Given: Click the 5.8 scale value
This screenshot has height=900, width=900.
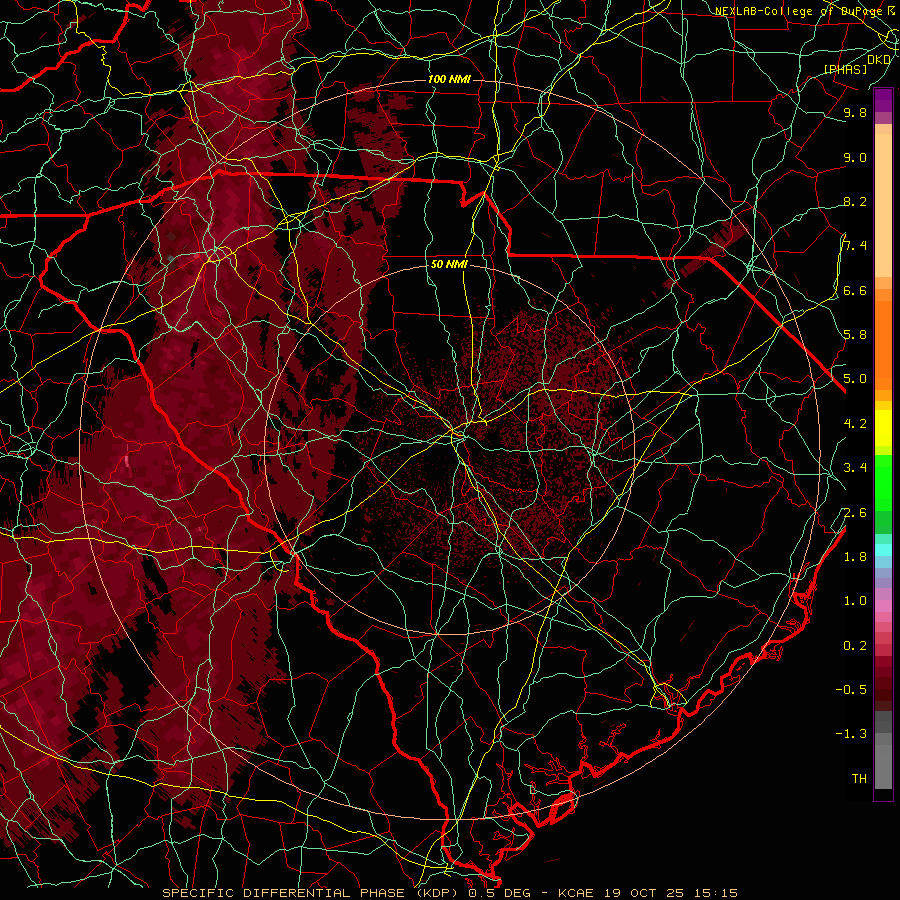Looking at the screenshot, I should point(855,335).
